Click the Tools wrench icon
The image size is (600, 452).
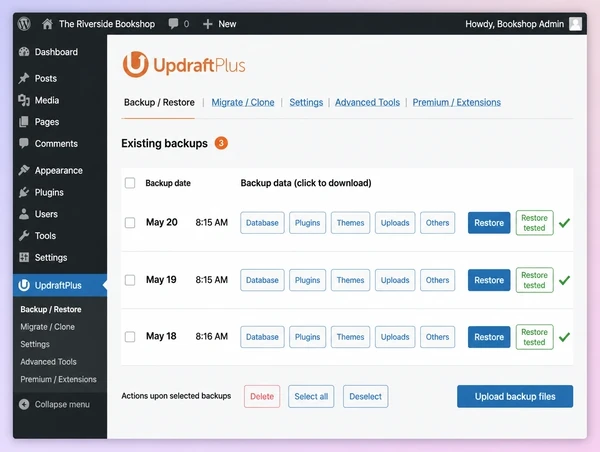tap(24, 236)
